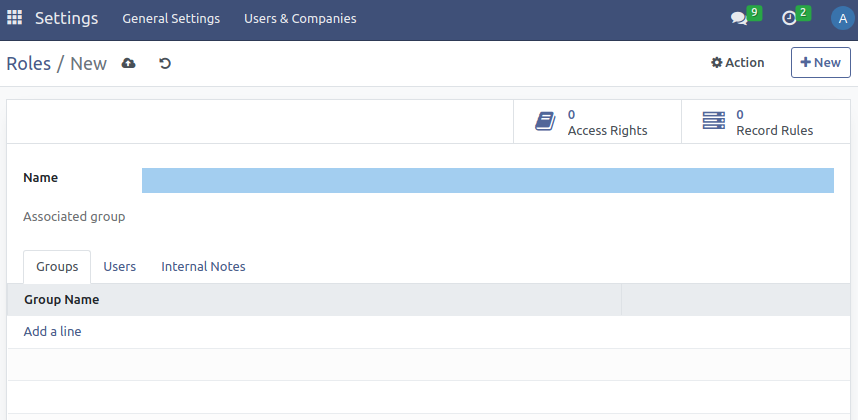Switch to the Internal Notes tab
The width and height of the screenshot is (858, 420).
click(x=203, y=266)
